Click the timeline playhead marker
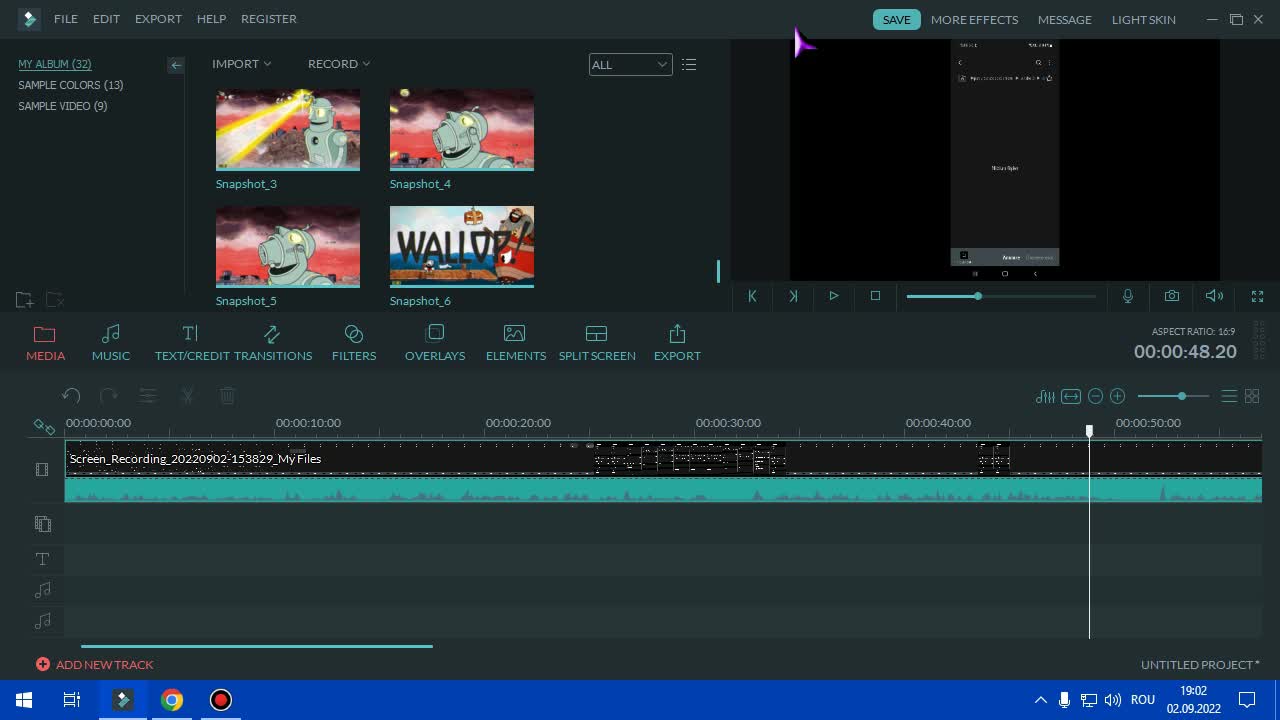The image size is (1280, 720). click(1089, 431)
